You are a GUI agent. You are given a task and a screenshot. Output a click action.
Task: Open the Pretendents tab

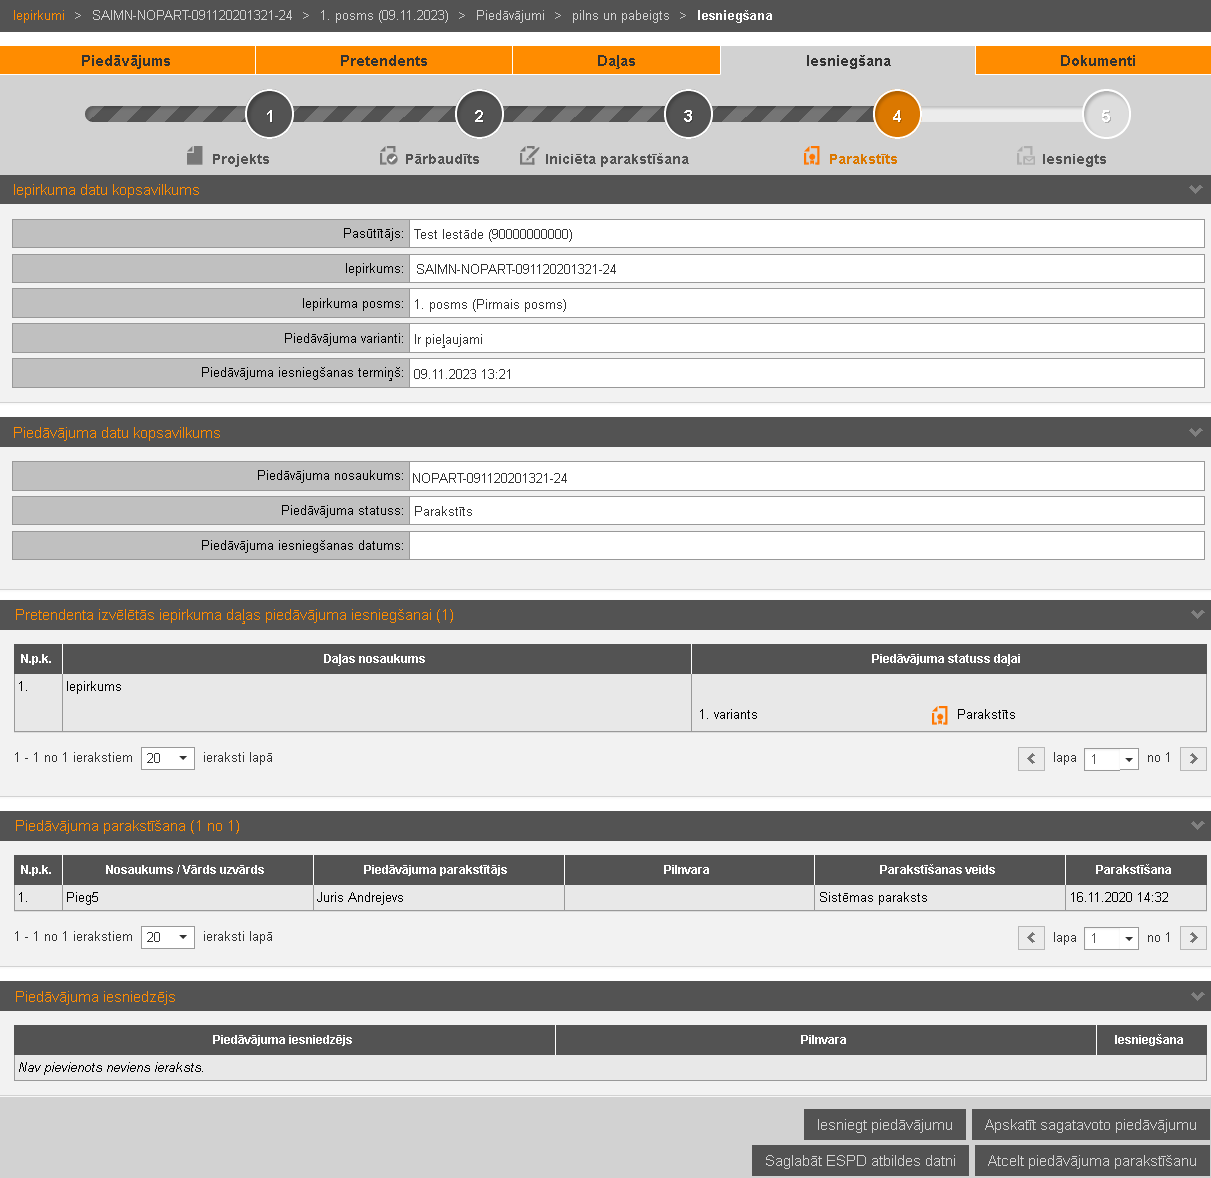384,61
